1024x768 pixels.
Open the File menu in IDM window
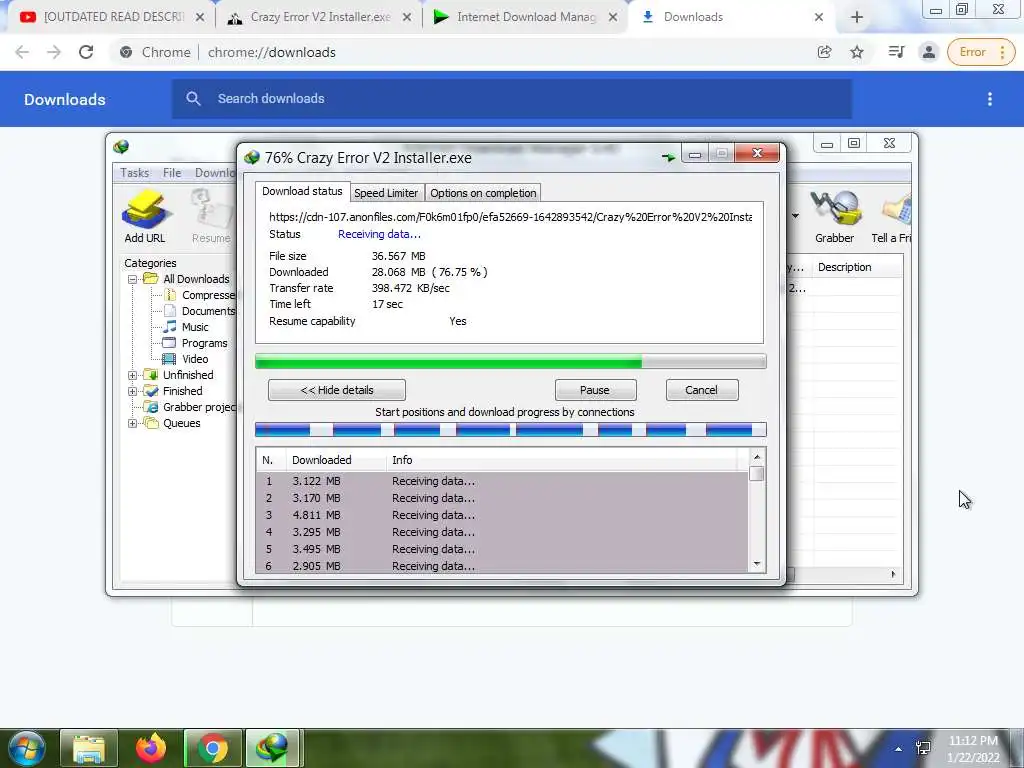coord(172,172)
